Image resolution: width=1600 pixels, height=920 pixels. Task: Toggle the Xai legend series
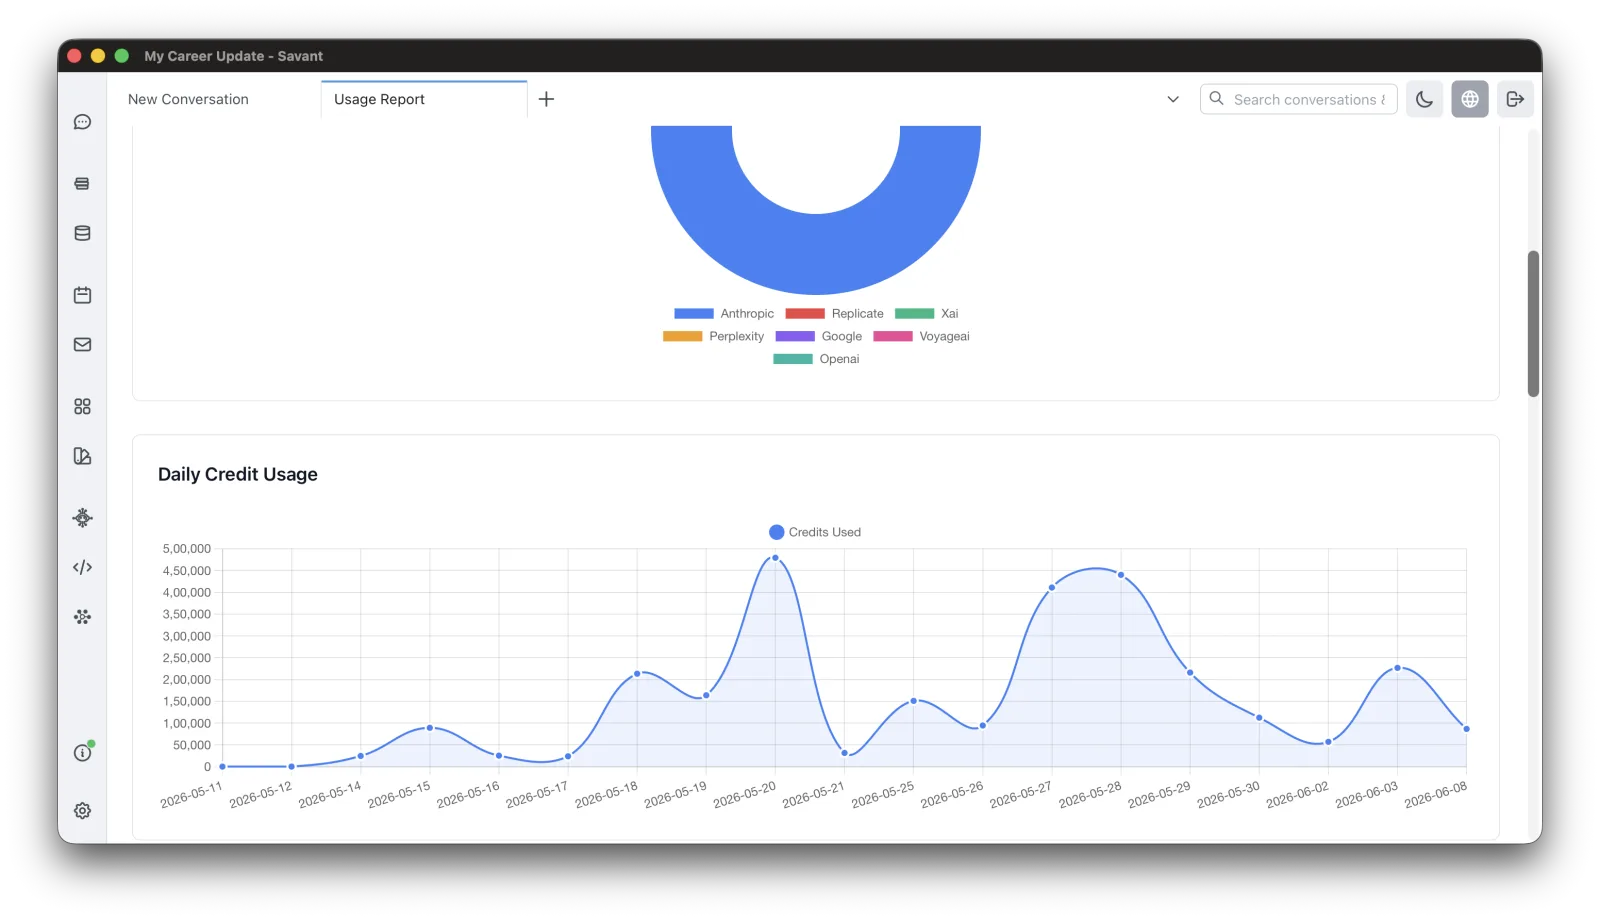(926, 314)
